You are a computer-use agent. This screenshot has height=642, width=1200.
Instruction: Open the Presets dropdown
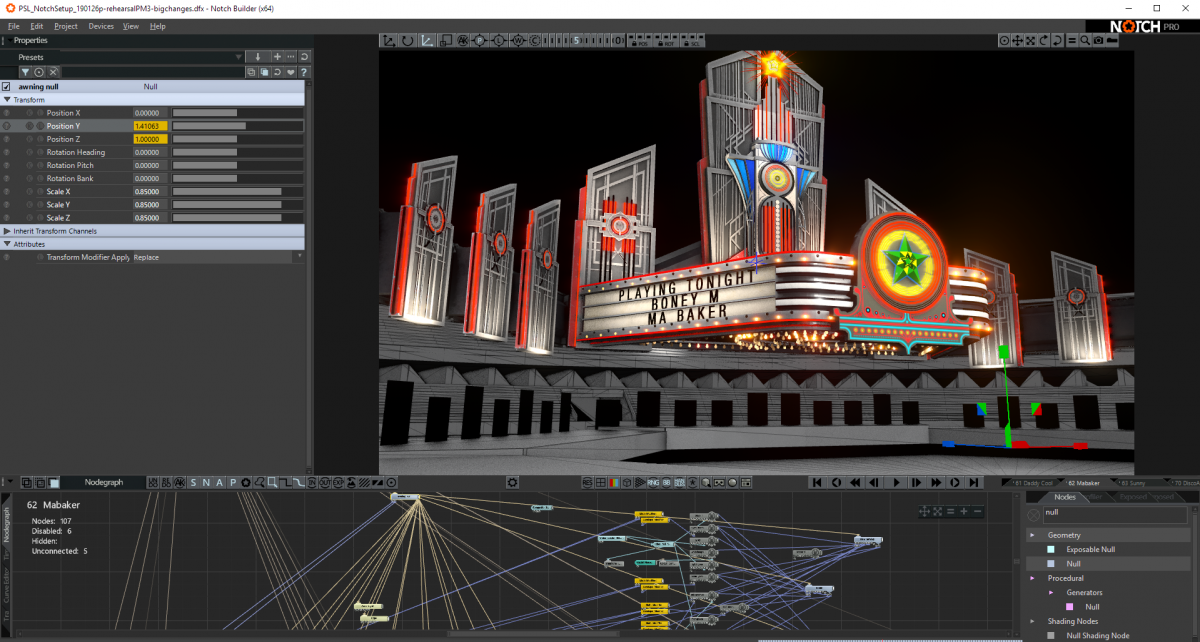tap(239, 57)
